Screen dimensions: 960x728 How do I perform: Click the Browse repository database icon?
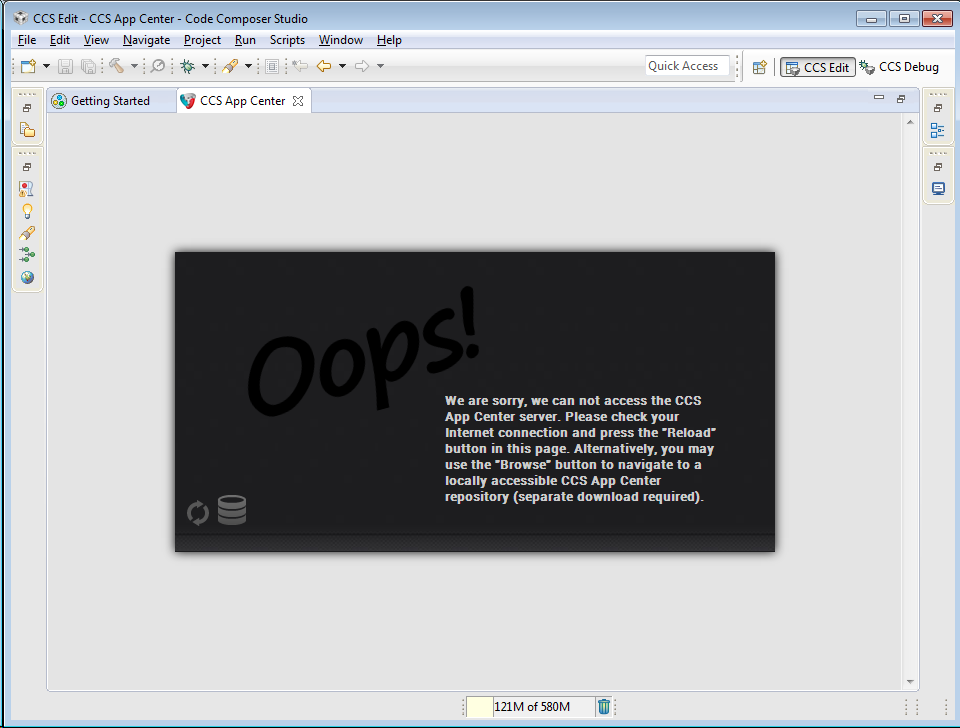tap(232, 510)
